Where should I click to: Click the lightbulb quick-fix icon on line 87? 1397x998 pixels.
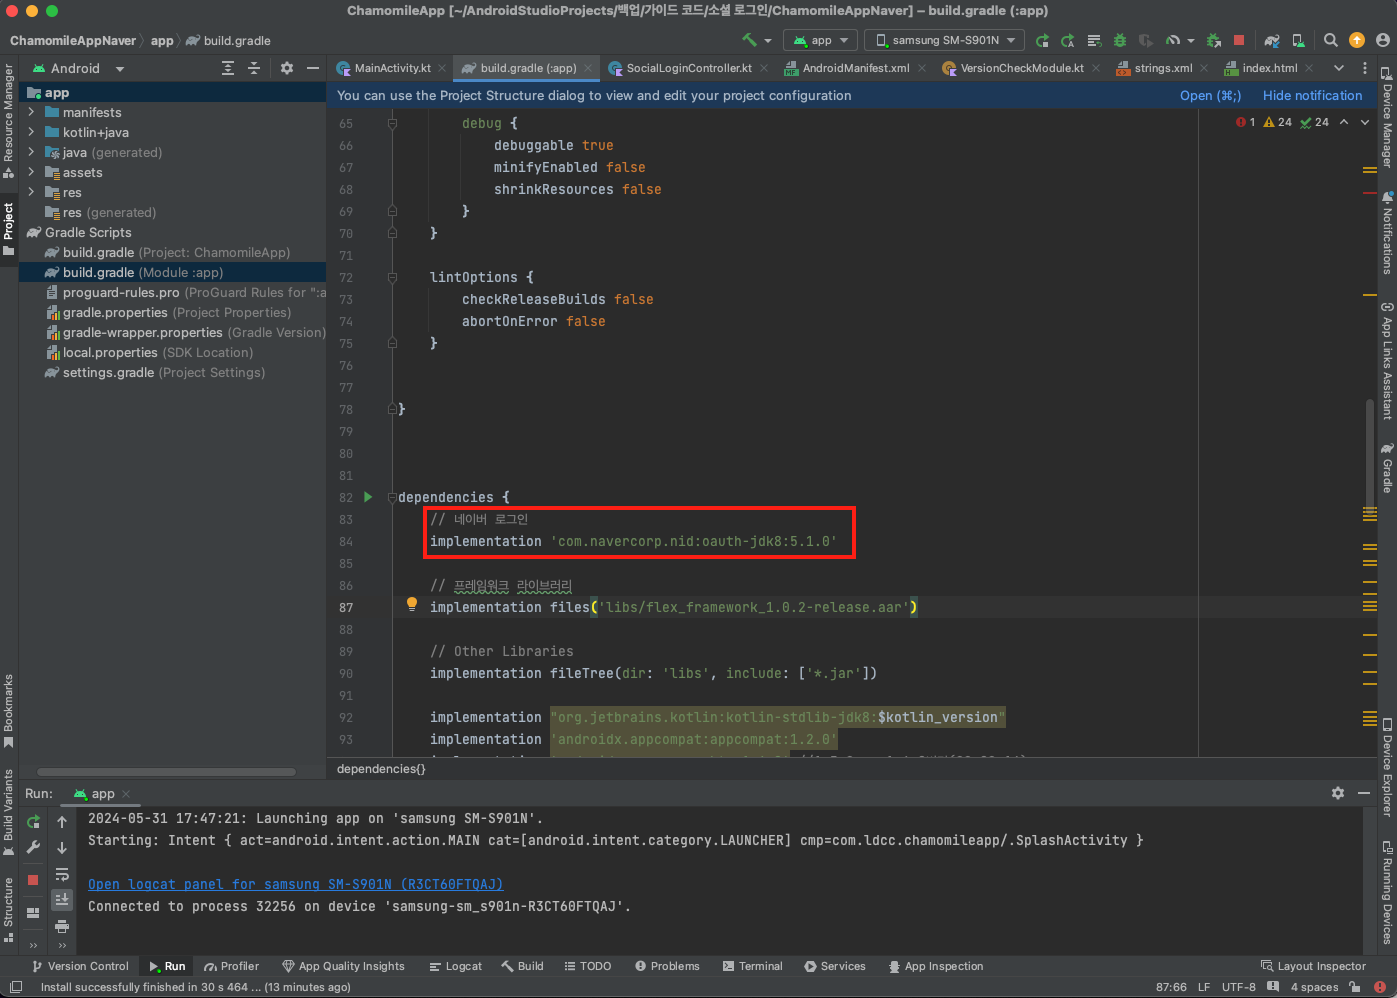[411, 604]
